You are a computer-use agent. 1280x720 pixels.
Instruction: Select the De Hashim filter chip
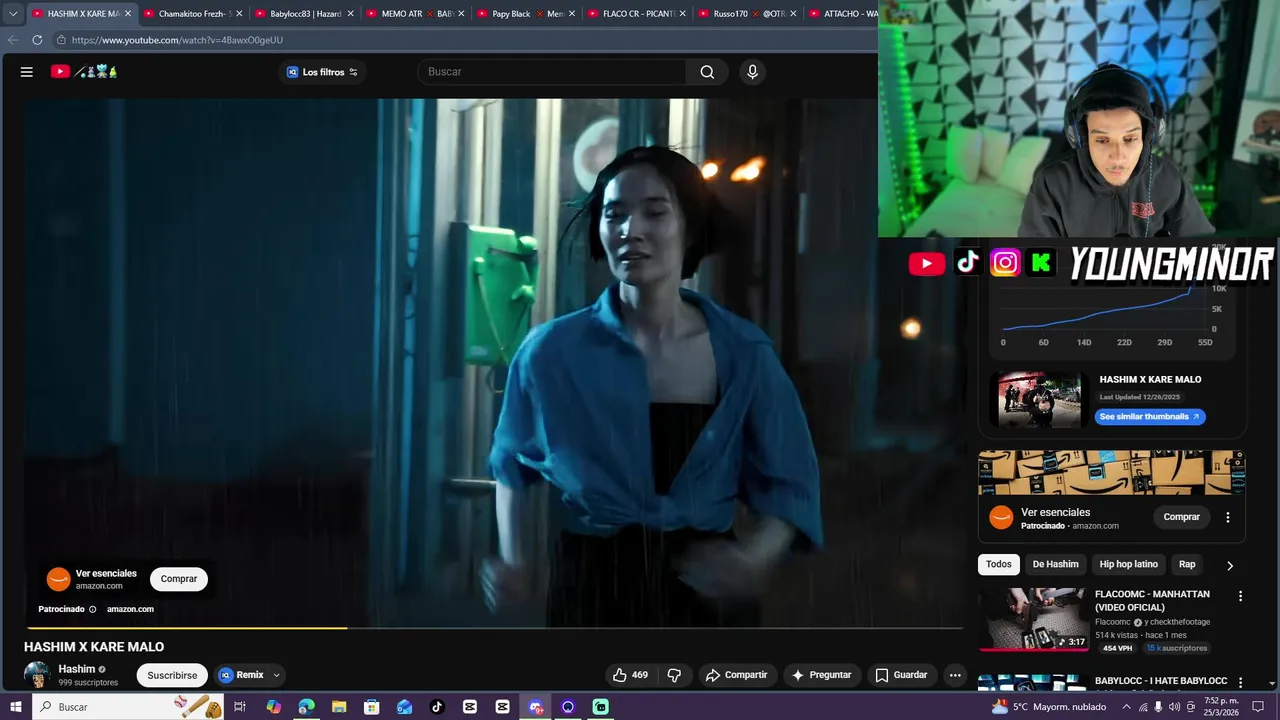pos(1055,564)
